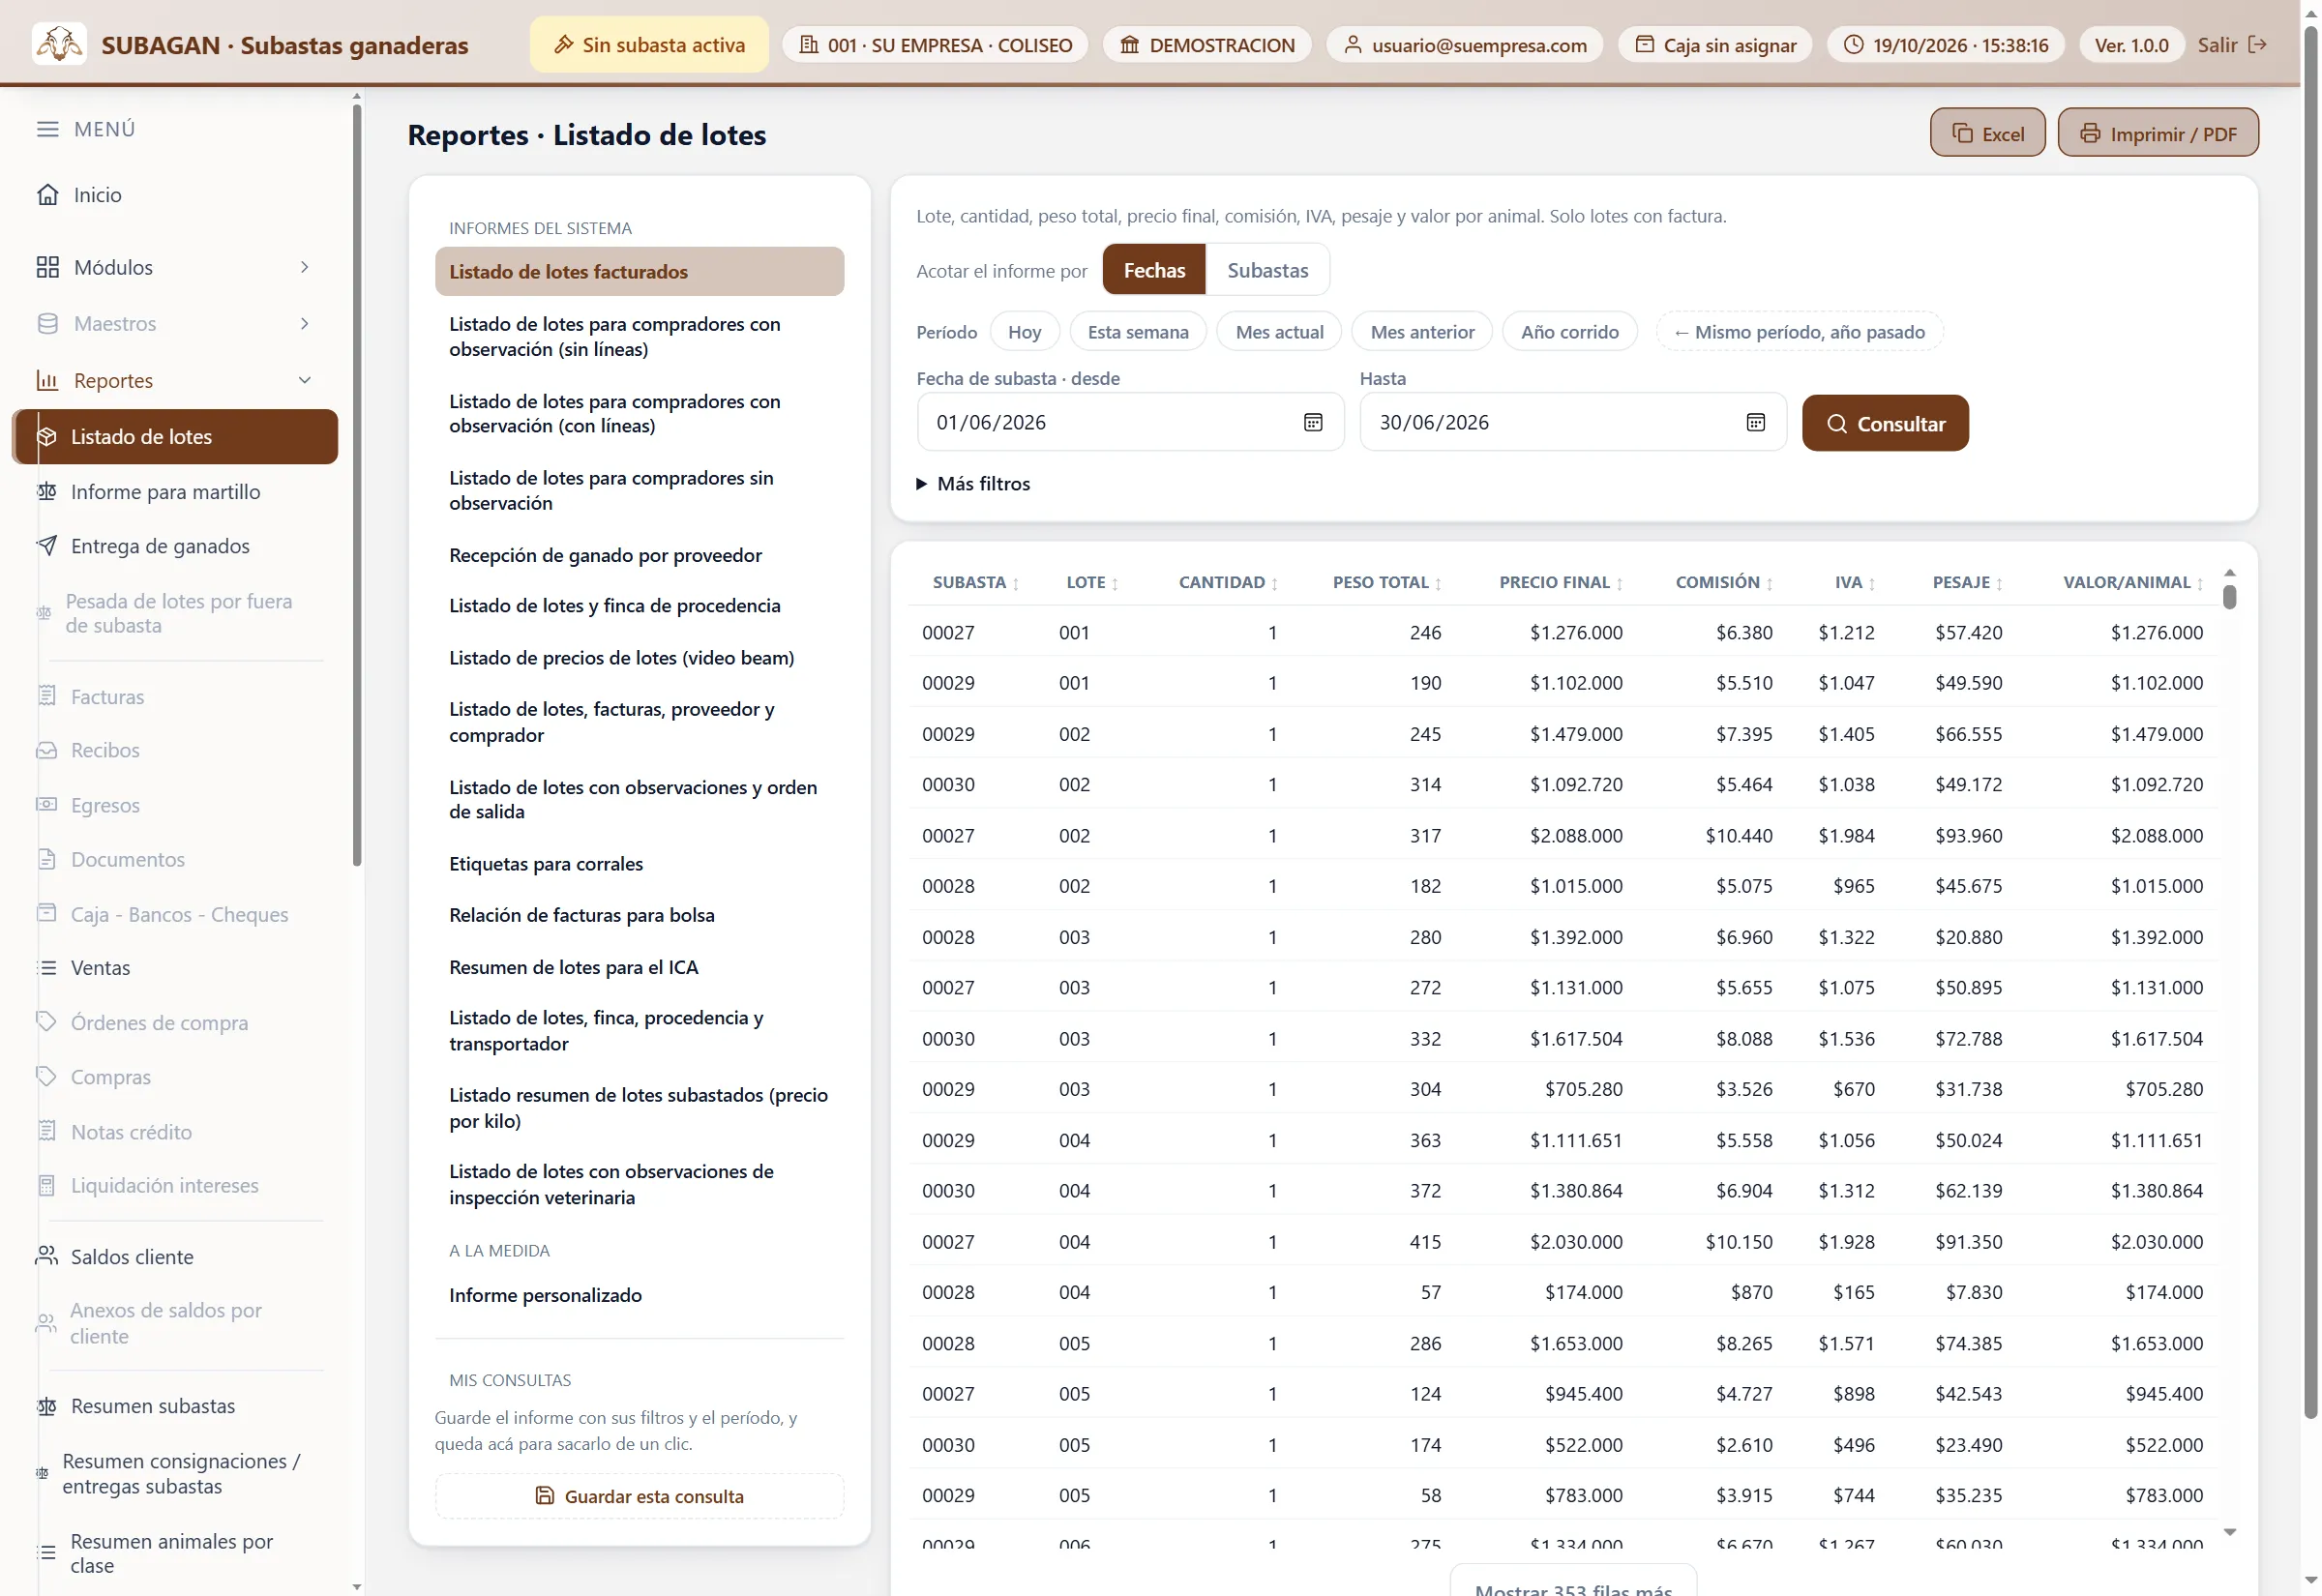Open calendar picker for the desde date
The width and height of the screenshot is (2322, 1596).
[x=1312, y=422]
